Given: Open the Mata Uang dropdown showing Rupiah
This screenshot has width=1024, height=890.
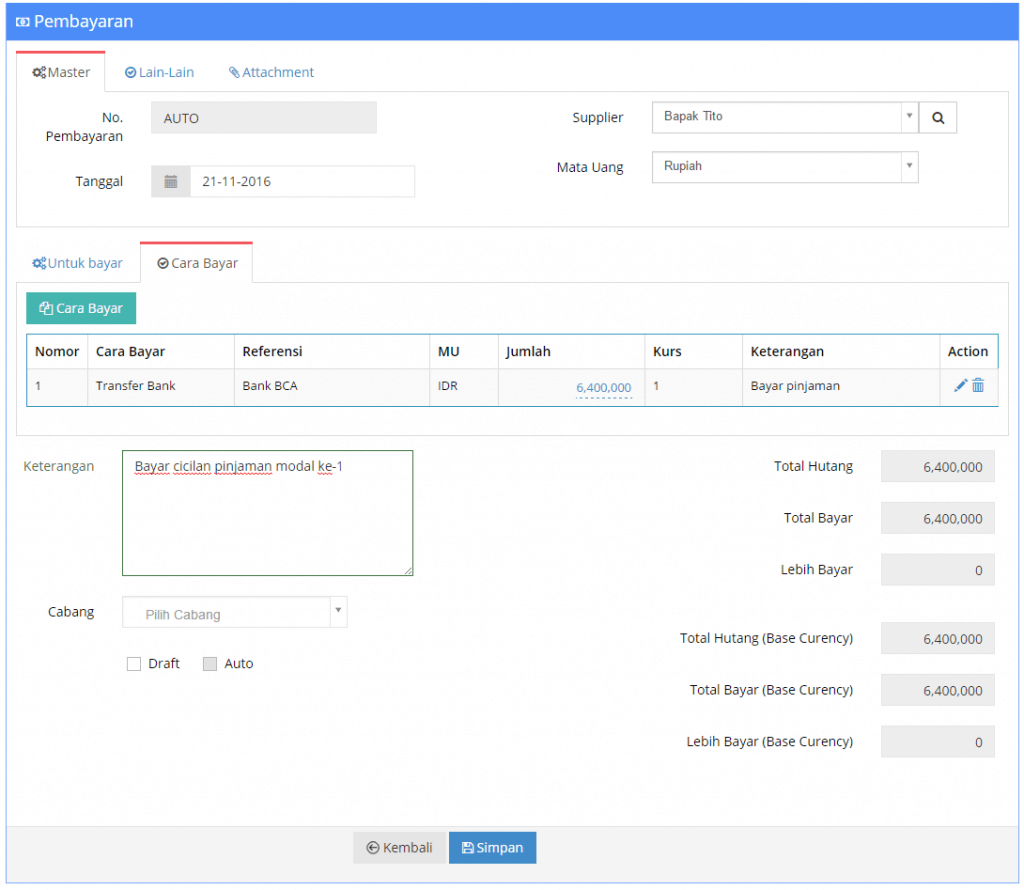Looking at the screenshot, I should click(785, 167).
